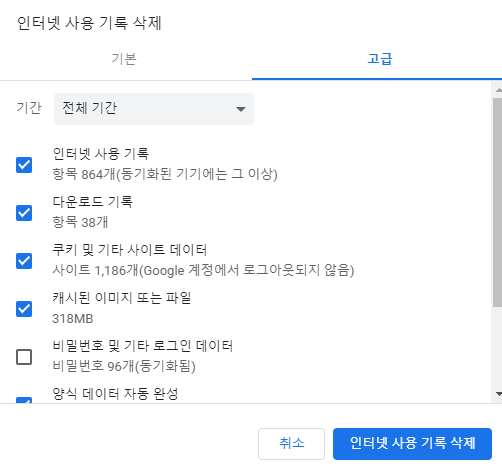Uncheck the 다운로드 기록 checkbox

24,213
